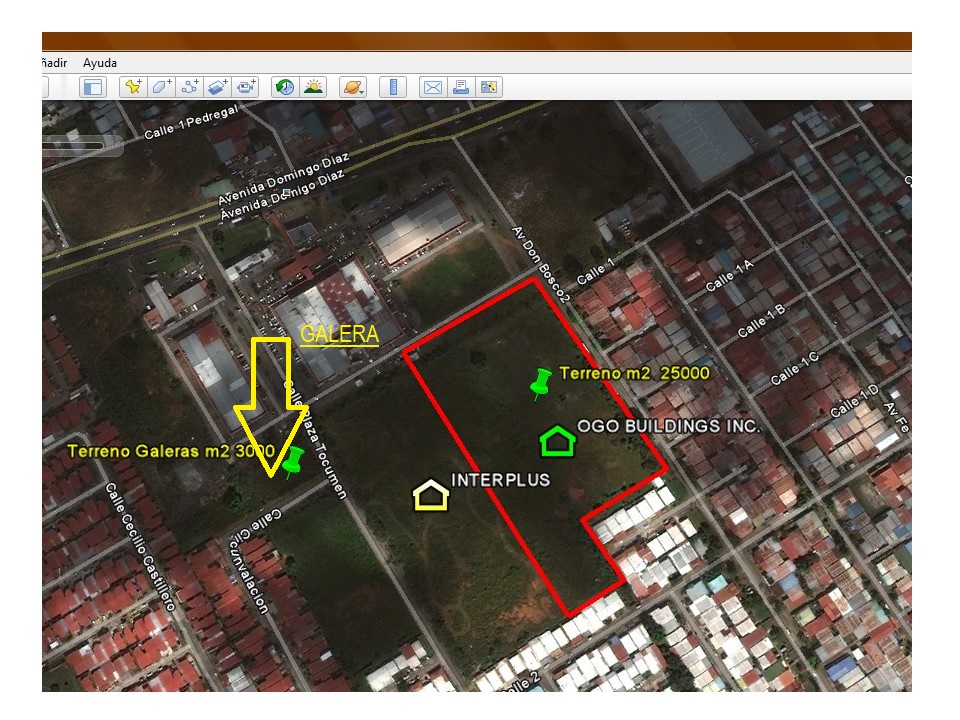The height and width of the screenshot is (720, 960).
Task: Click the Add Image Overlay icon
Action: tap(218, 87)
